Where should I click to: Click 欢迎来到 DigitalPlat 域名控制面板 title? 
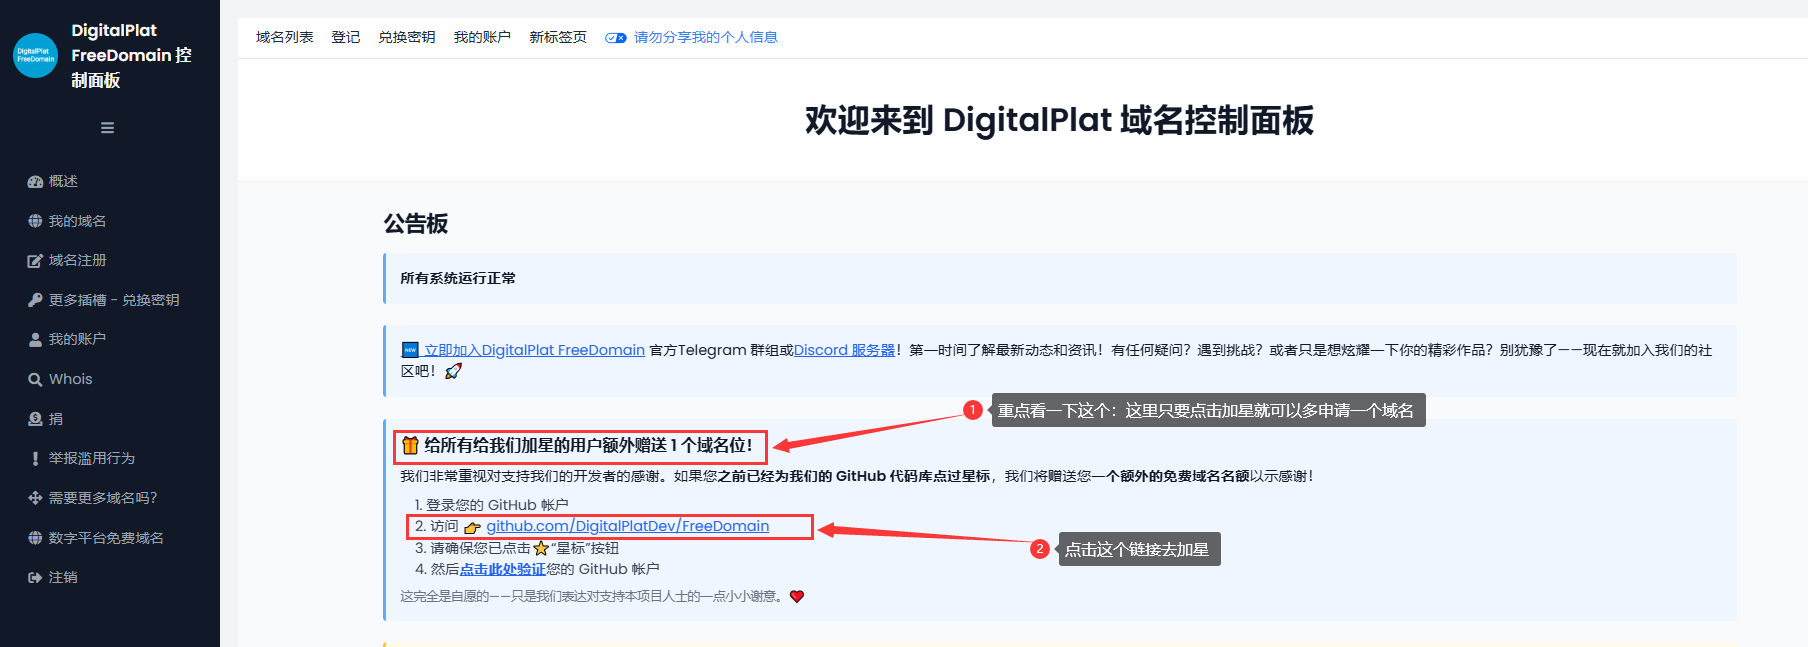click(x=1059, y=120)
